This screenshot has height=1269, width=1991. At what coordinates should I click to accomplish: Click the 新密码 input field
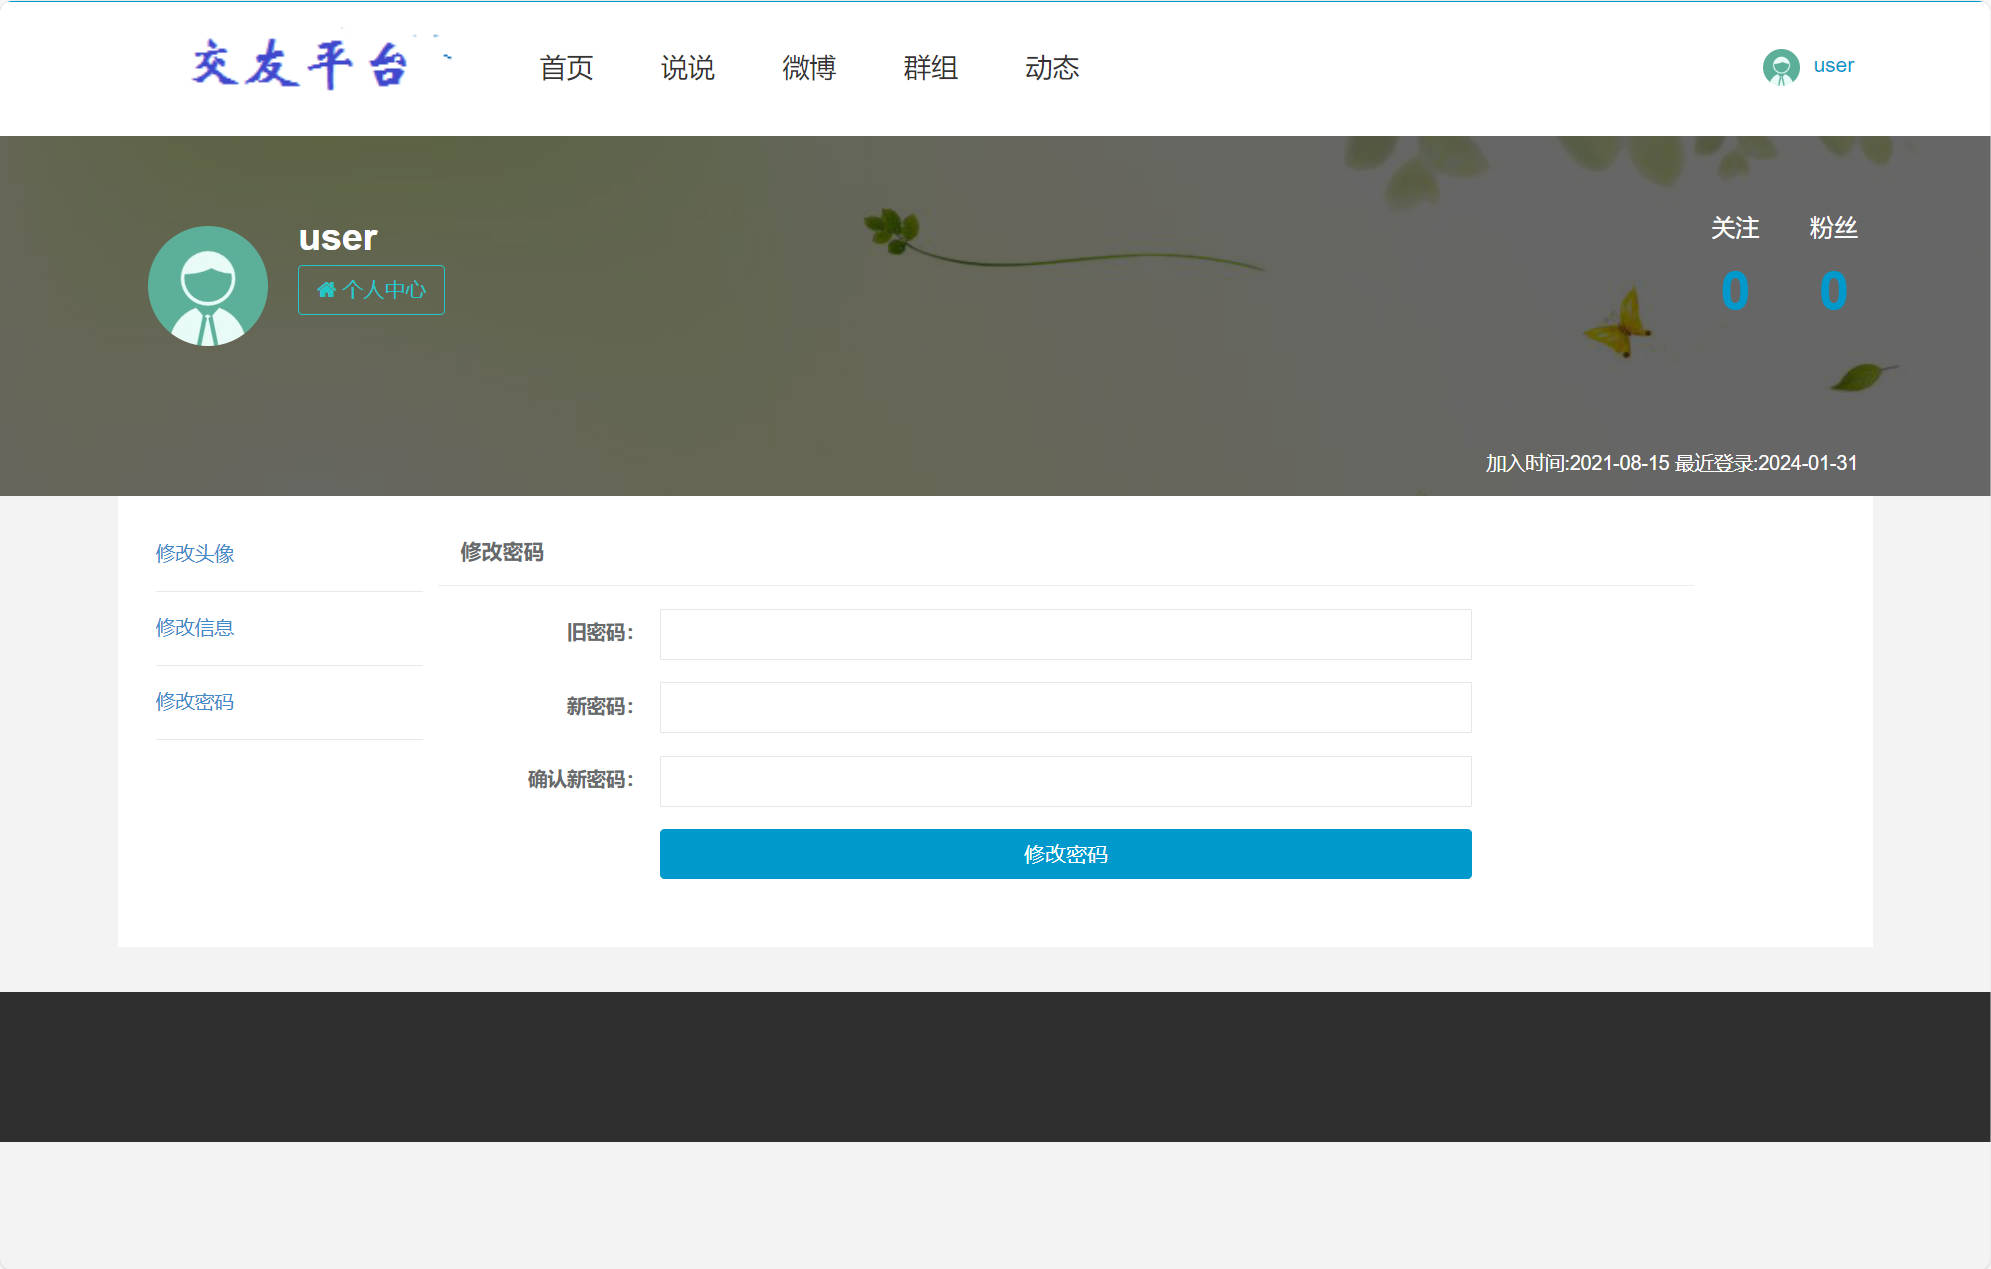[x=1064, y=707]
